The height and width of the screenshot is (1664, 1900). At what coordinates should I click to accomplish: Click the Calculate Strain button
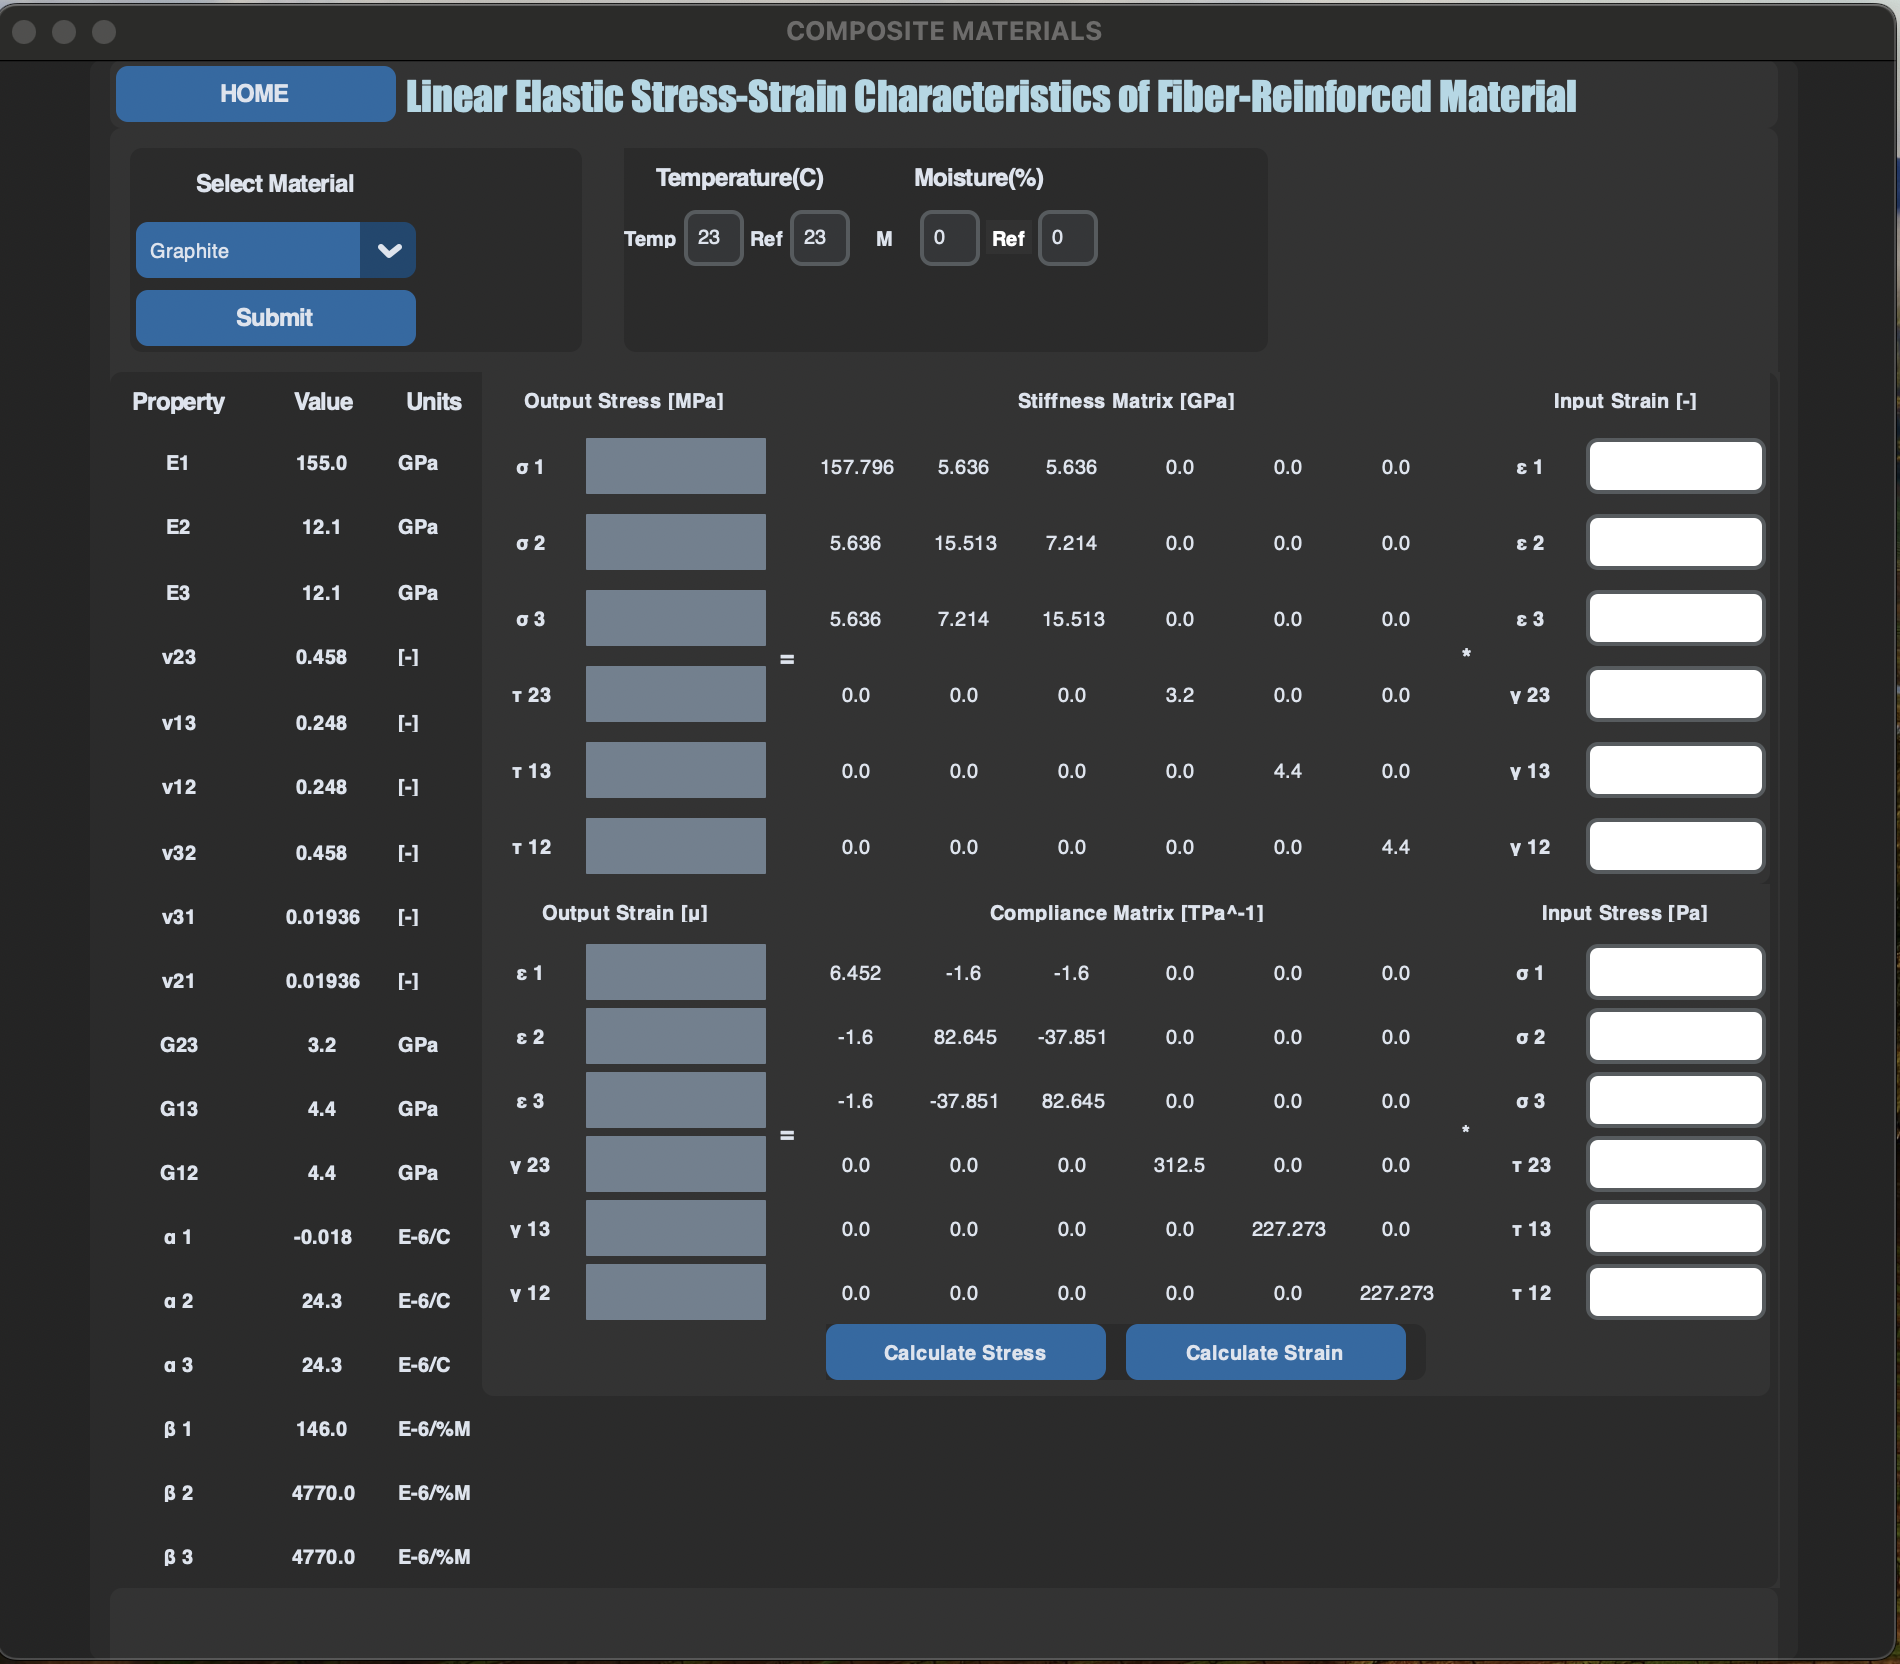point(1265,1352)
